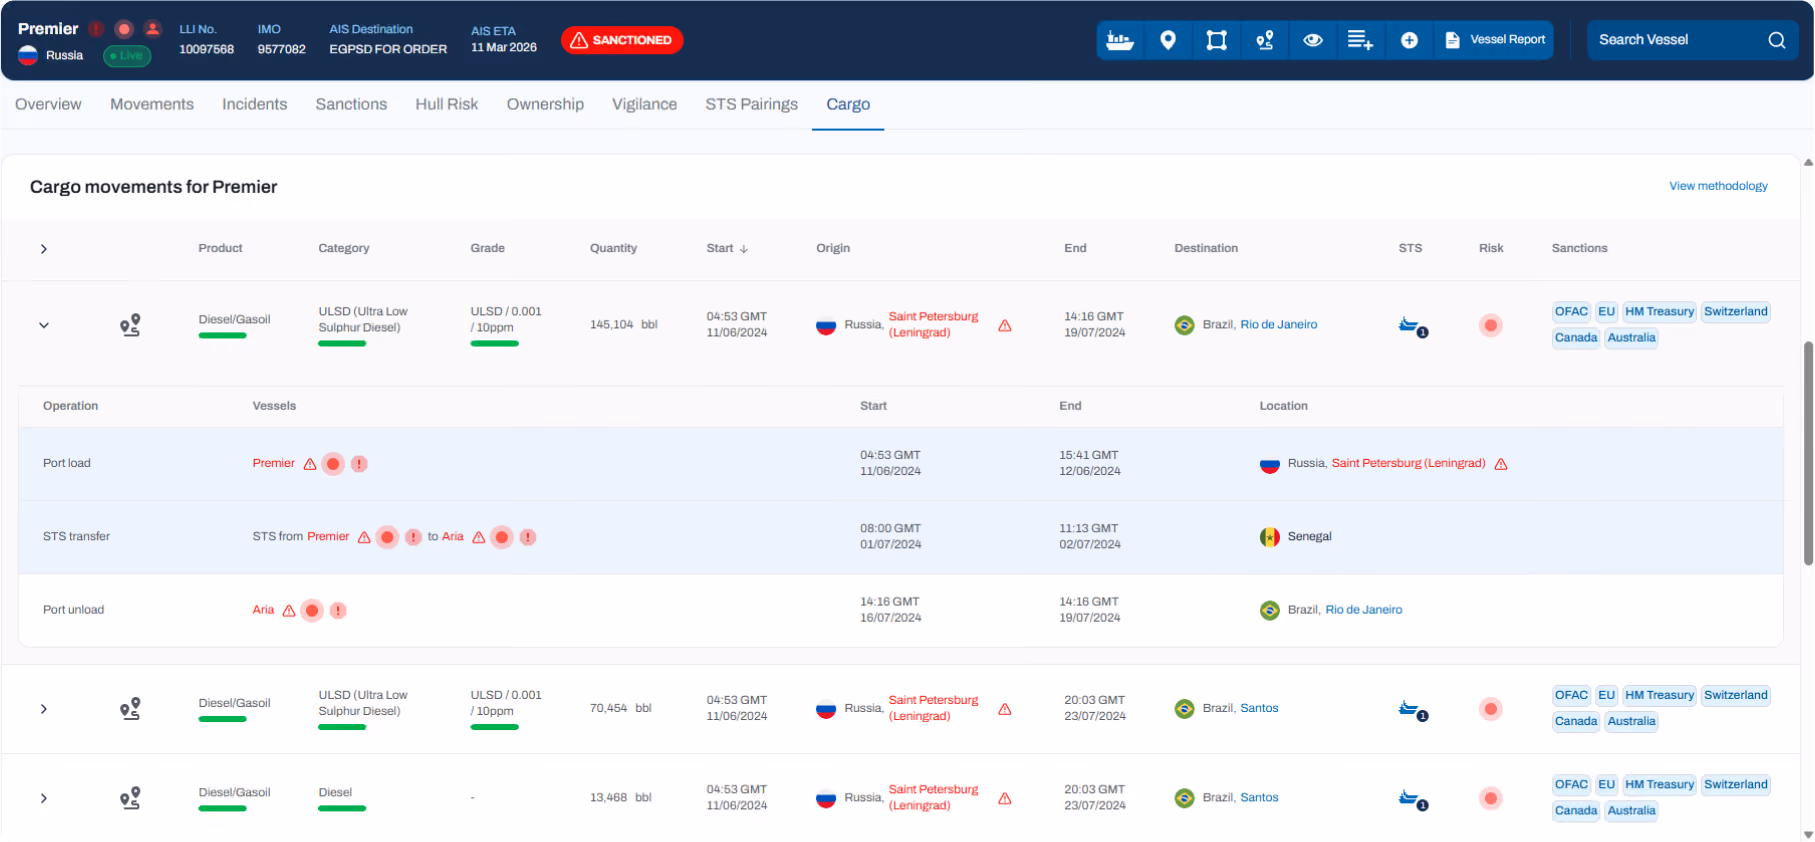The width and height of the screenshot is (1815, 842).
Task: Open Aria link in the STS transfer row
Action: click(453, 536)
